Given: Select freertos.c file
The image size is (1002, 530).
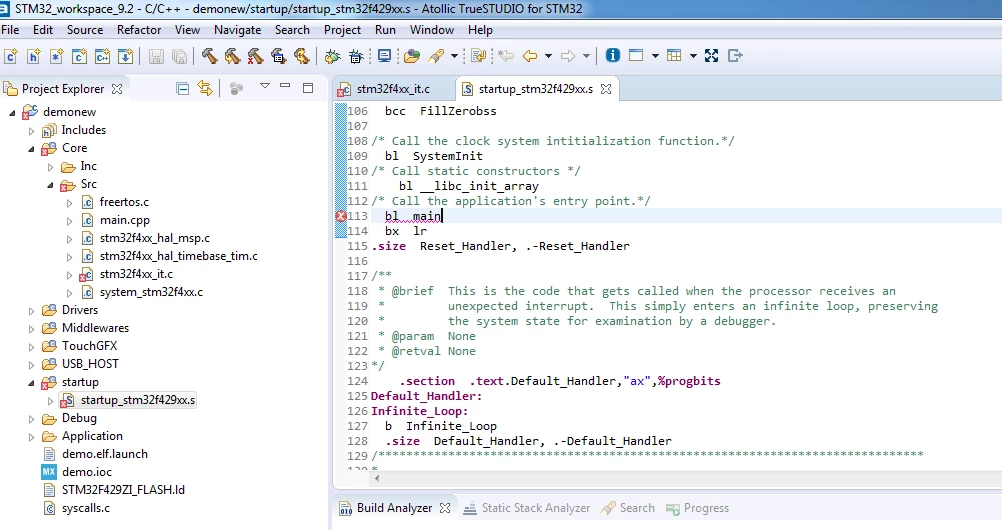Looking at the screenshot, I should 123,202.
